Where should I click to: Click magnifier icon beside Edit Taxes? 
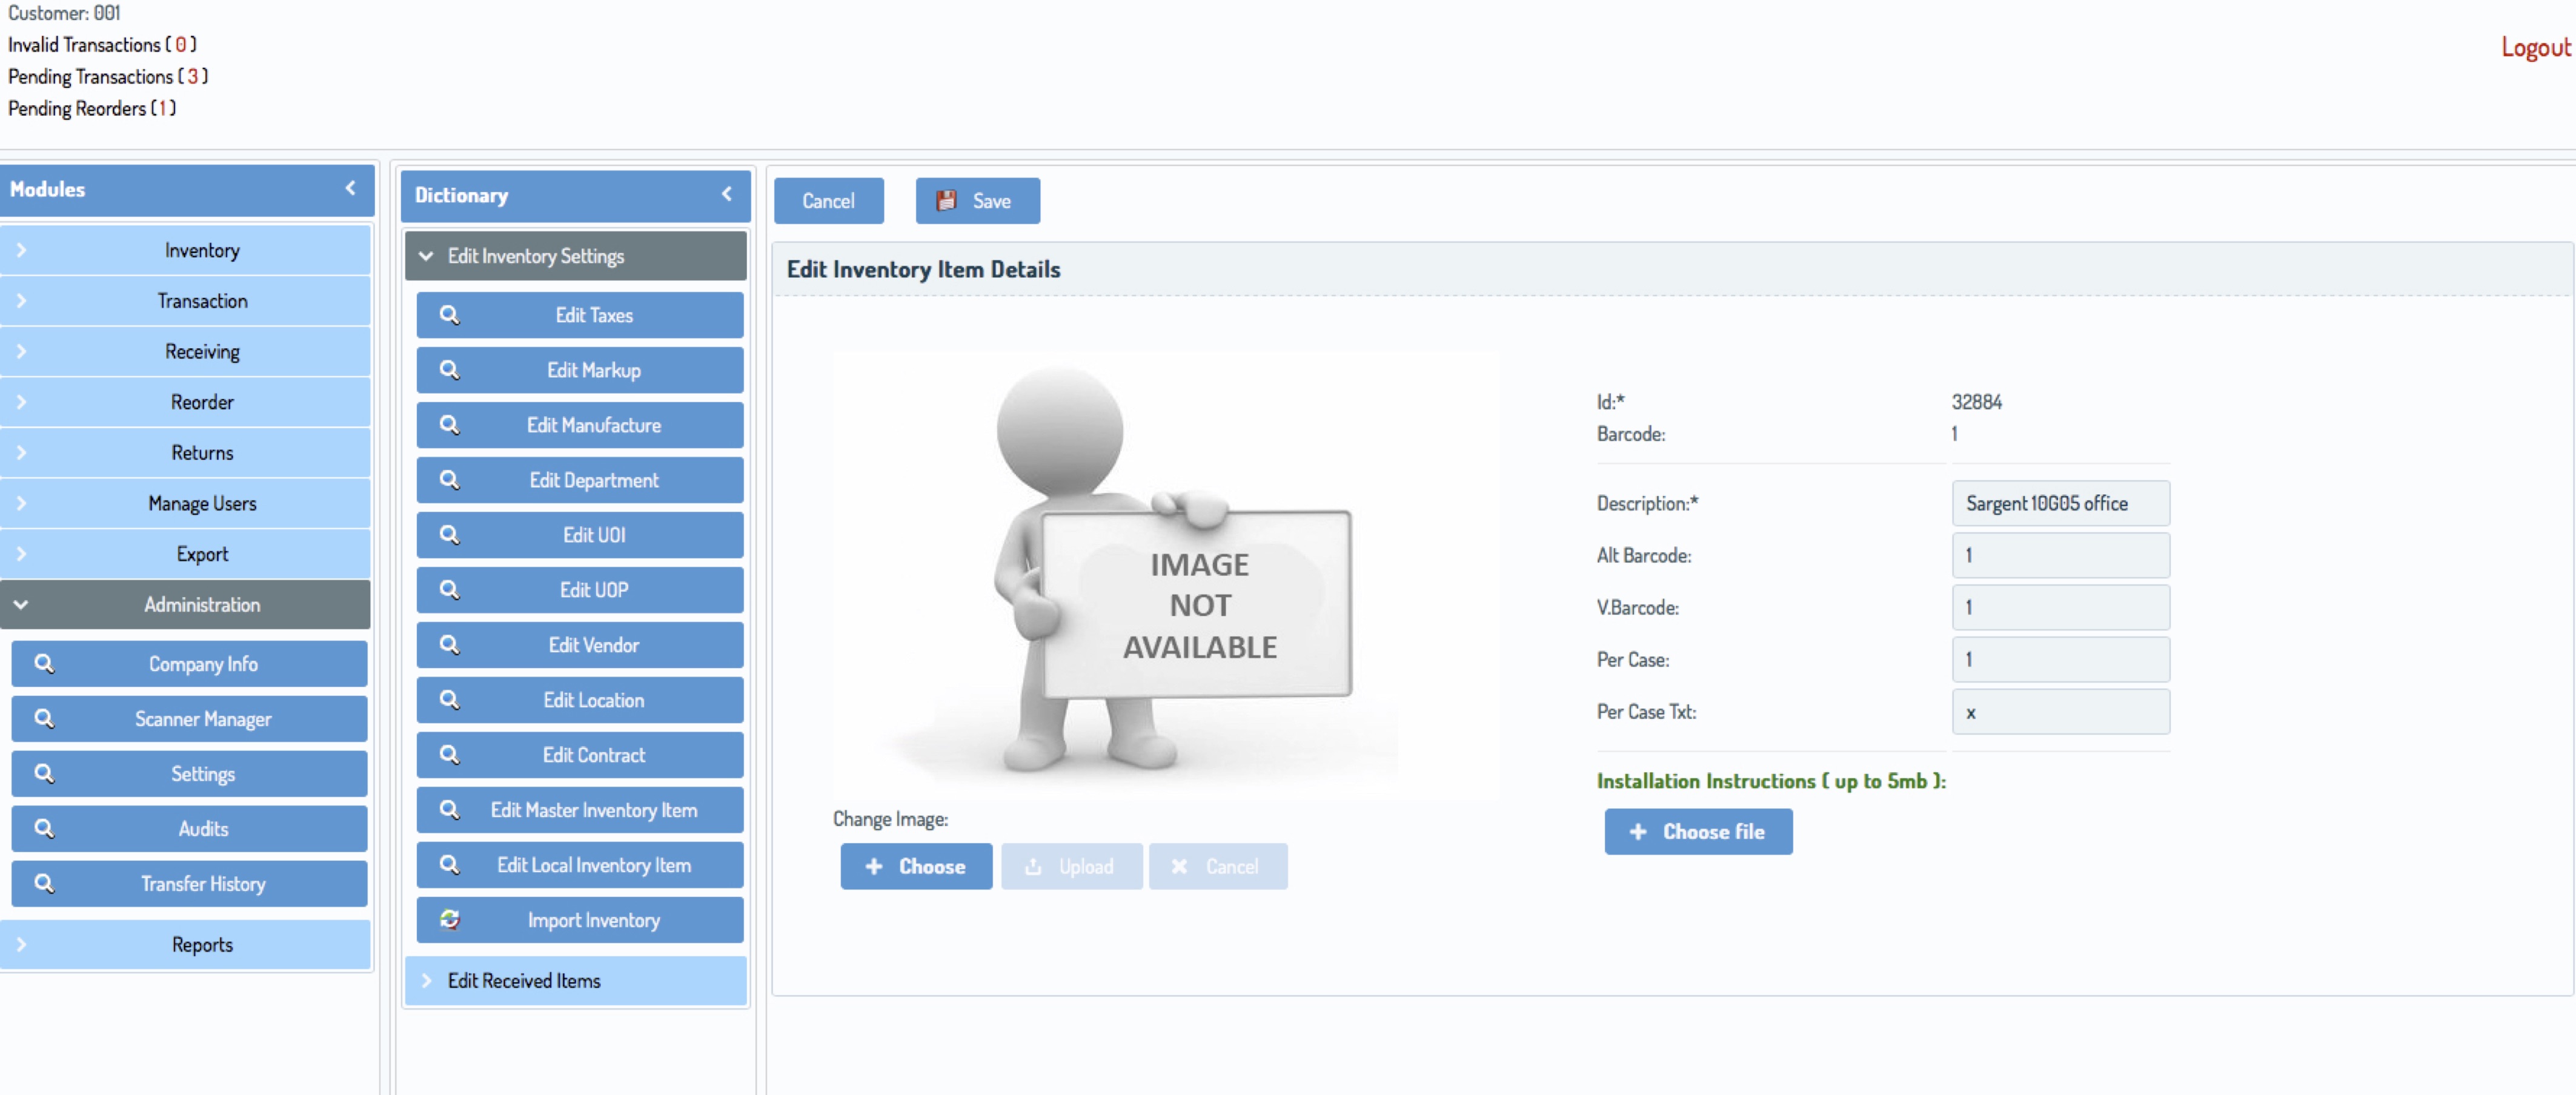450,315
